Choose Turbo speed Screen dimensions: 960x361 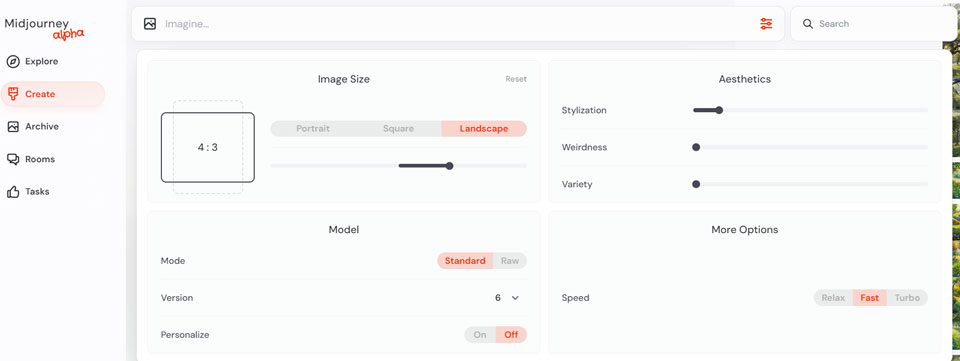(x=907, y=298)
